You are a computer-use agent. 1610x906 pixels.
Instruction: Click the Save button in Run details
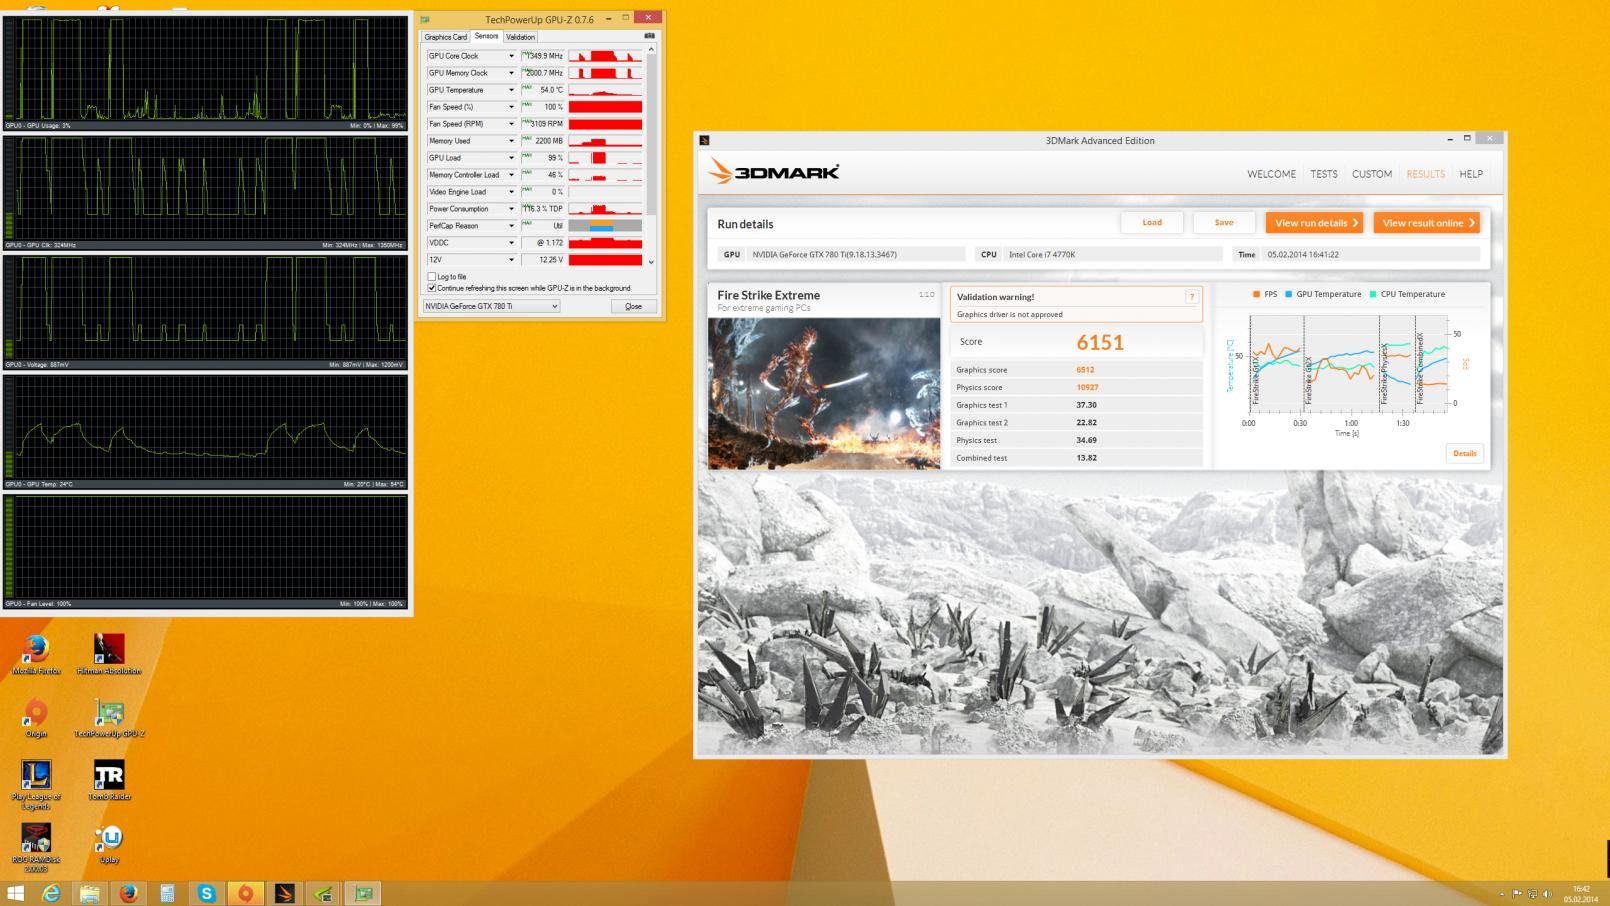coord(1224,223)
